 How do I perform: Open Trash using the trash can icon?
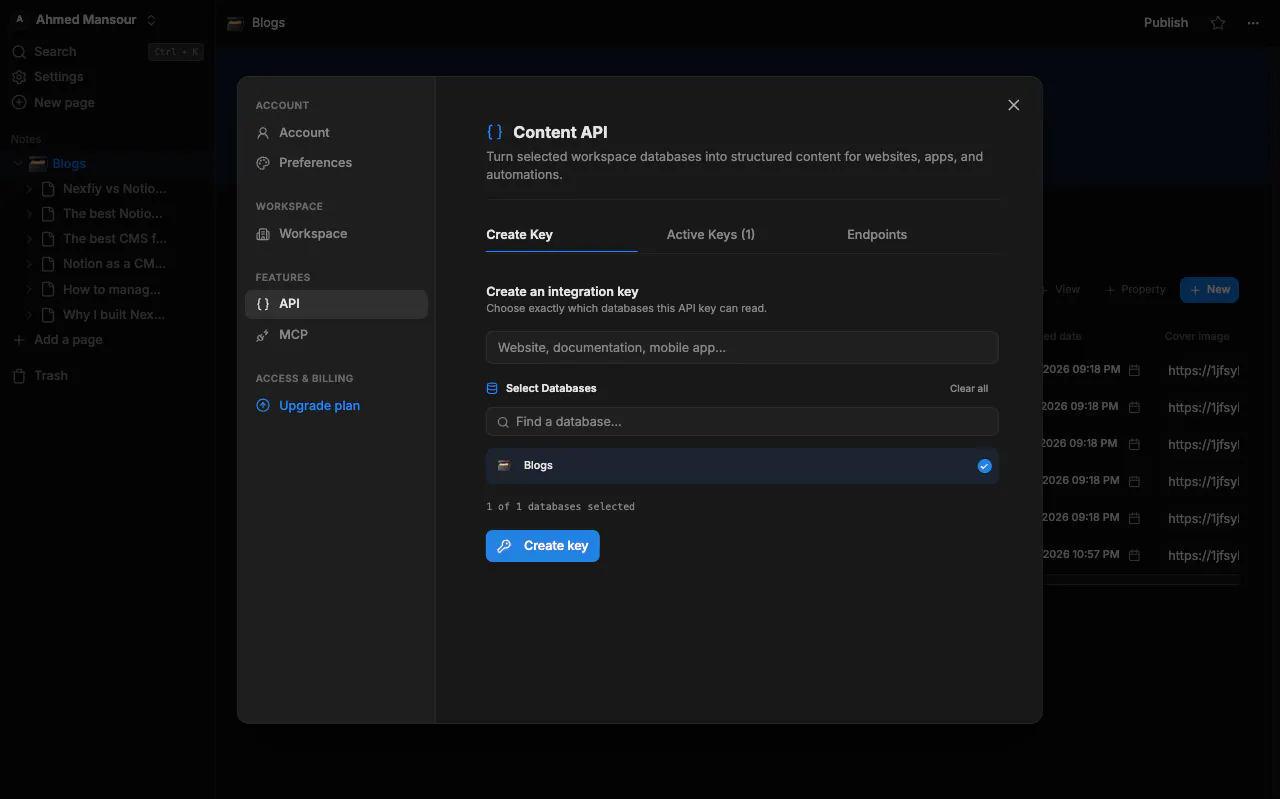tap(19, 376)
